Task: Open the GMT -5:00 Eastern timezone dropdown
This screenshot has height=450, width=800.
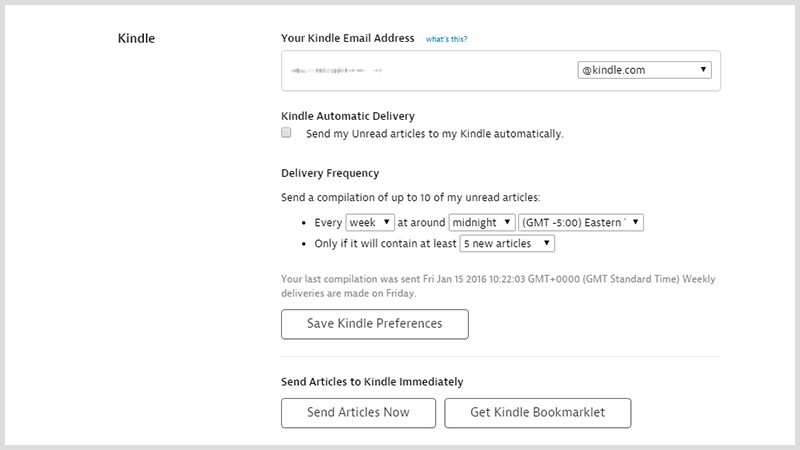Action: [581, 222]
